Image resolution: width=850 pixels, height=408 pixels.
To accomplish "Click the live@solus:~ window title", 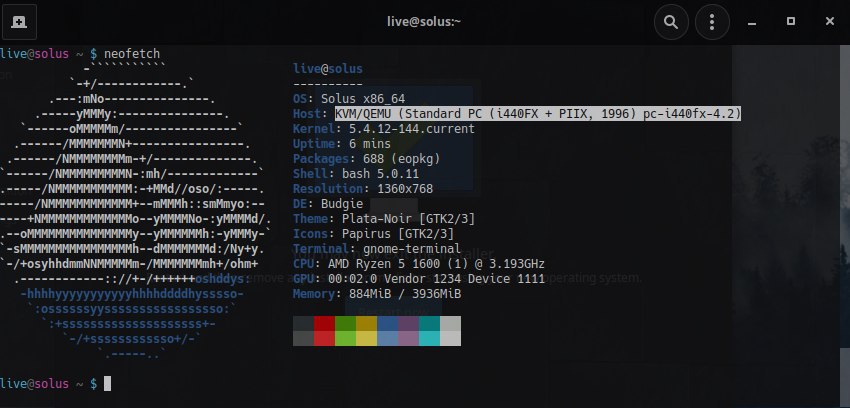I will (424, 22).
